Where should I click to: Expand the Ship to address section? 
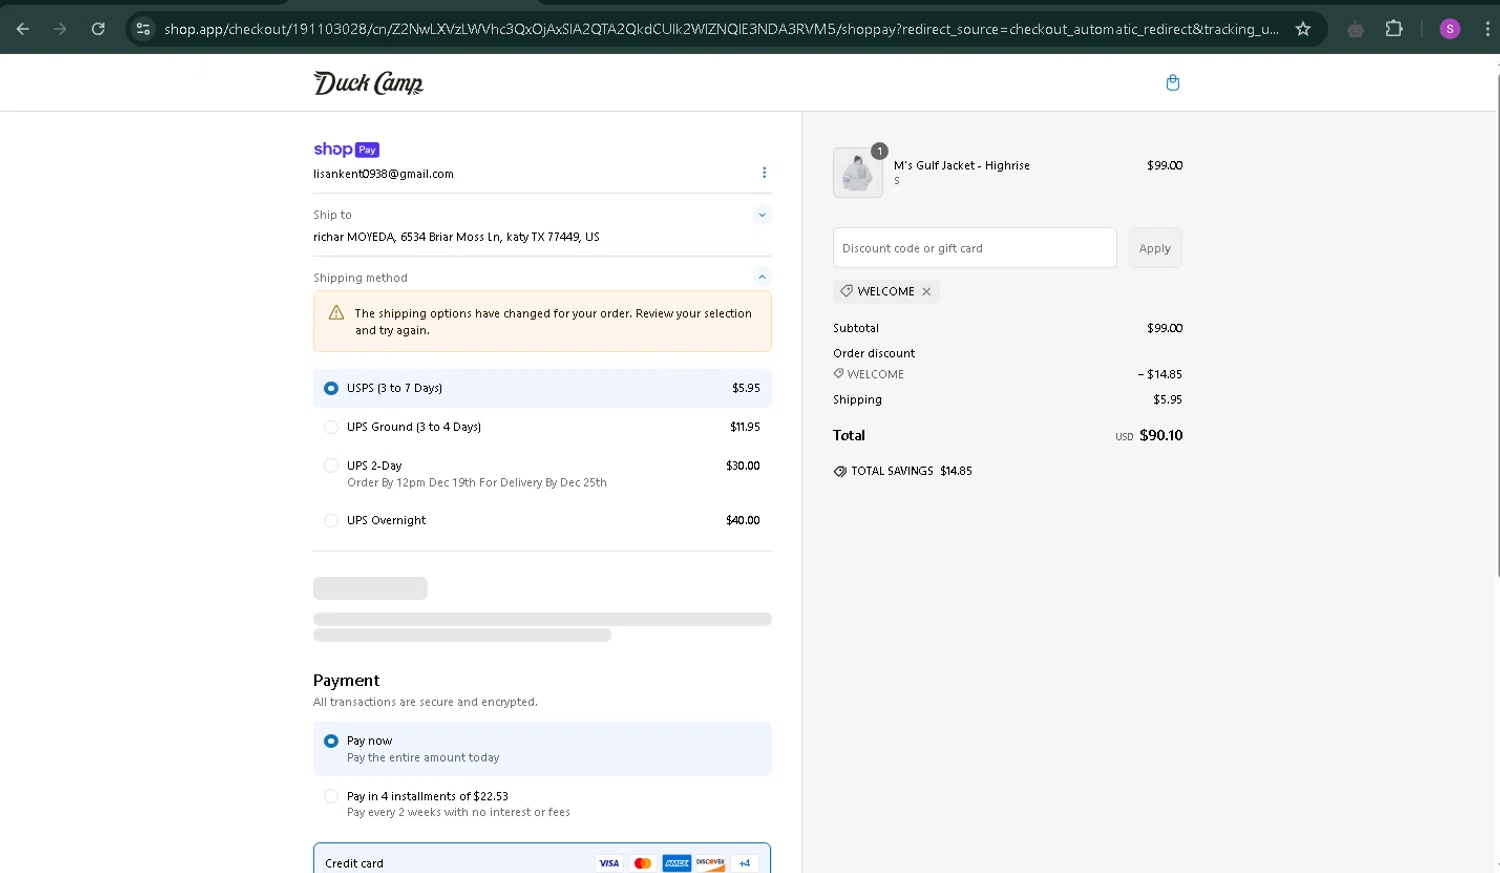762,215
